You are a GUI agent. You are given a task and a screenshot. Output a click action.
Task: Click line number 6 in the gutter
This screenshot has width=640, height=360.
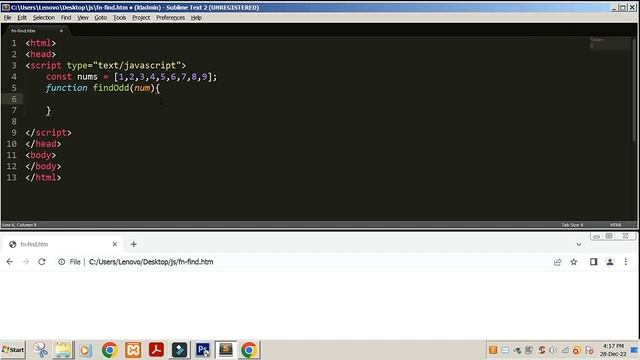pos(14,99)
